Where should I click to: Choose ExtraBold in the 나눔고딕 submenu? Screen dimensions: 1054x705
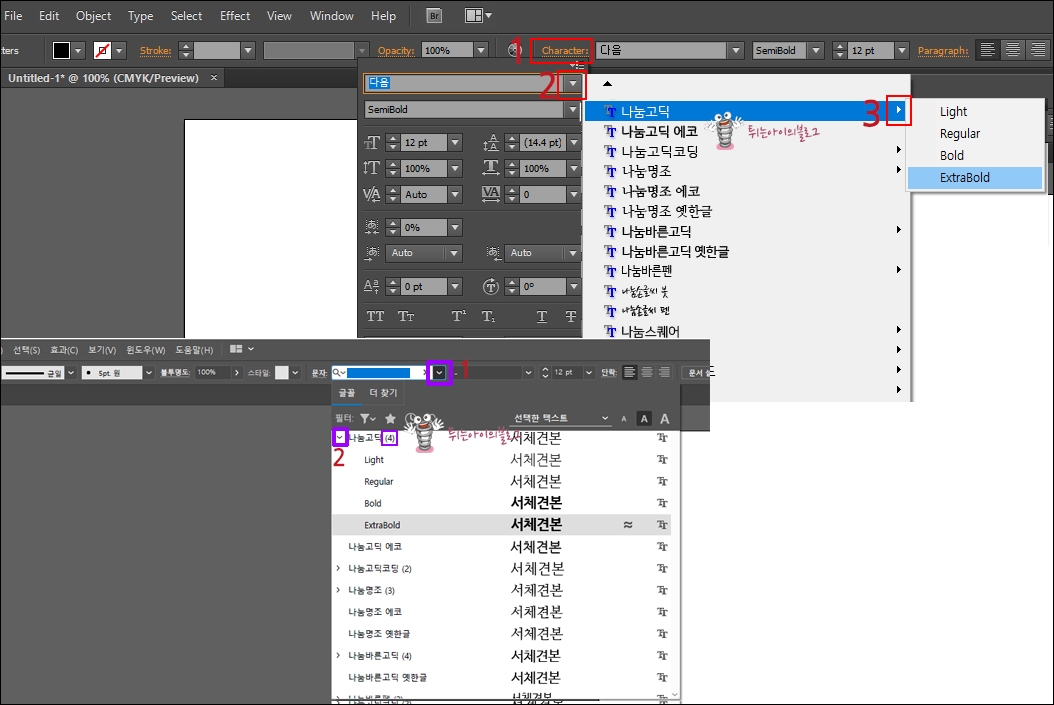pyautogui.click(x=974, y=177)
